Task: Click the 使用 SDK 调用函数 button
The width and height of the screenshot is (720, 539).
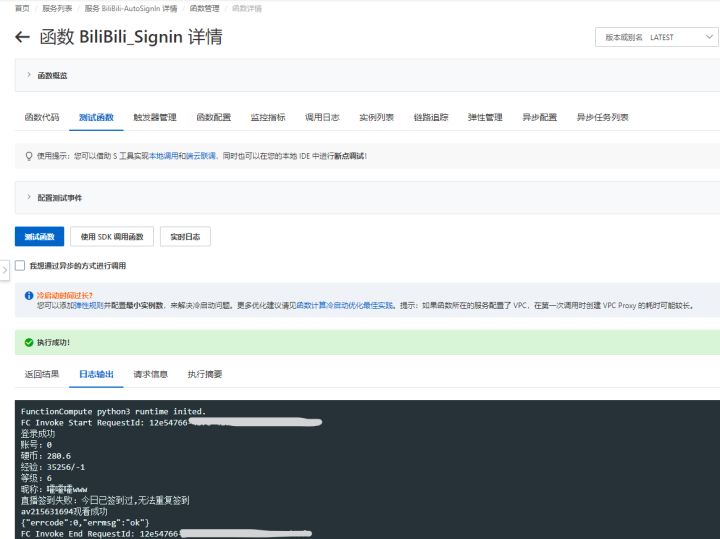Action: point(112,236)
